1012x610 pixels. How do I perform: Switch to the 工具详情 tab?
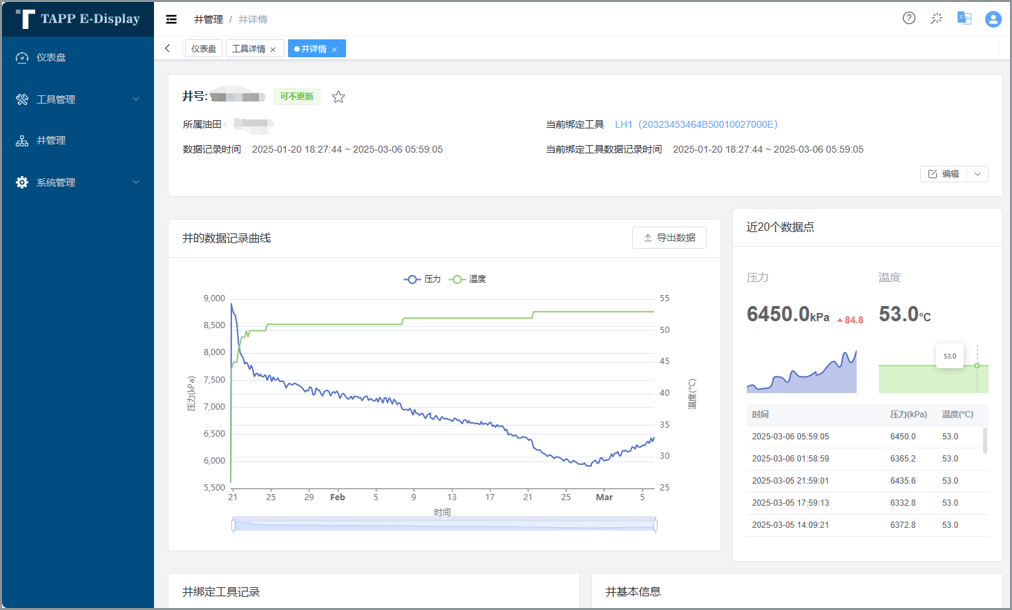point(248,48)
